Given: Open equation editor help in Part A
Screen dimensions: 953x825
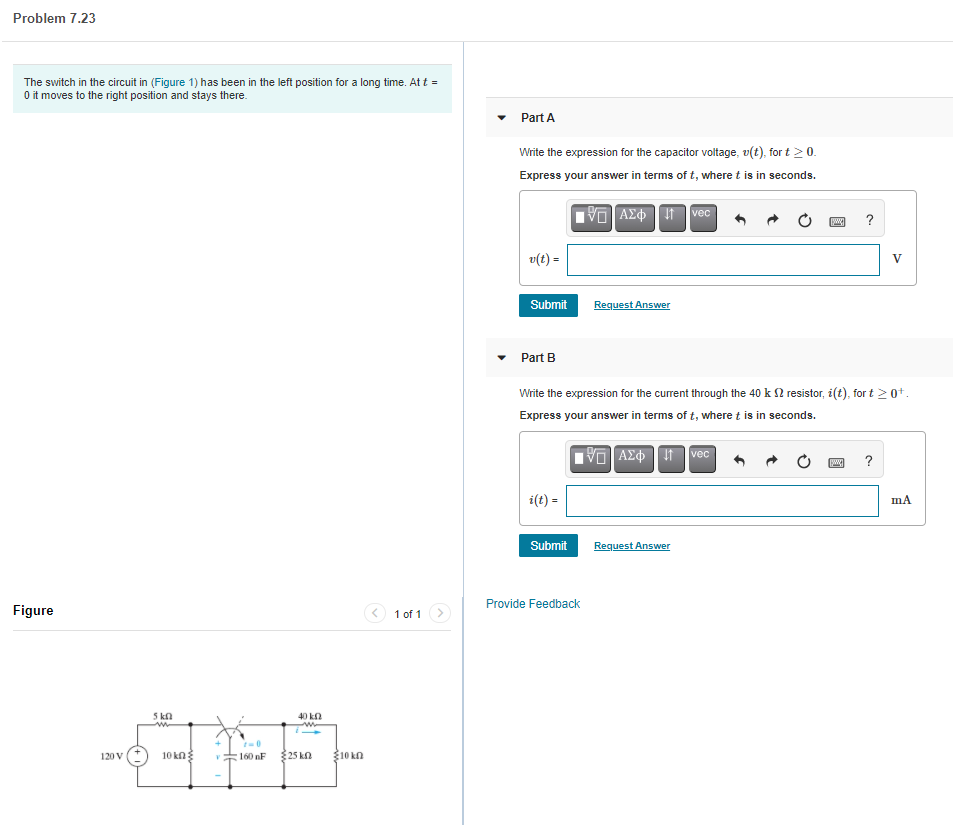Looking at the screenshot, I should (868, 219).
